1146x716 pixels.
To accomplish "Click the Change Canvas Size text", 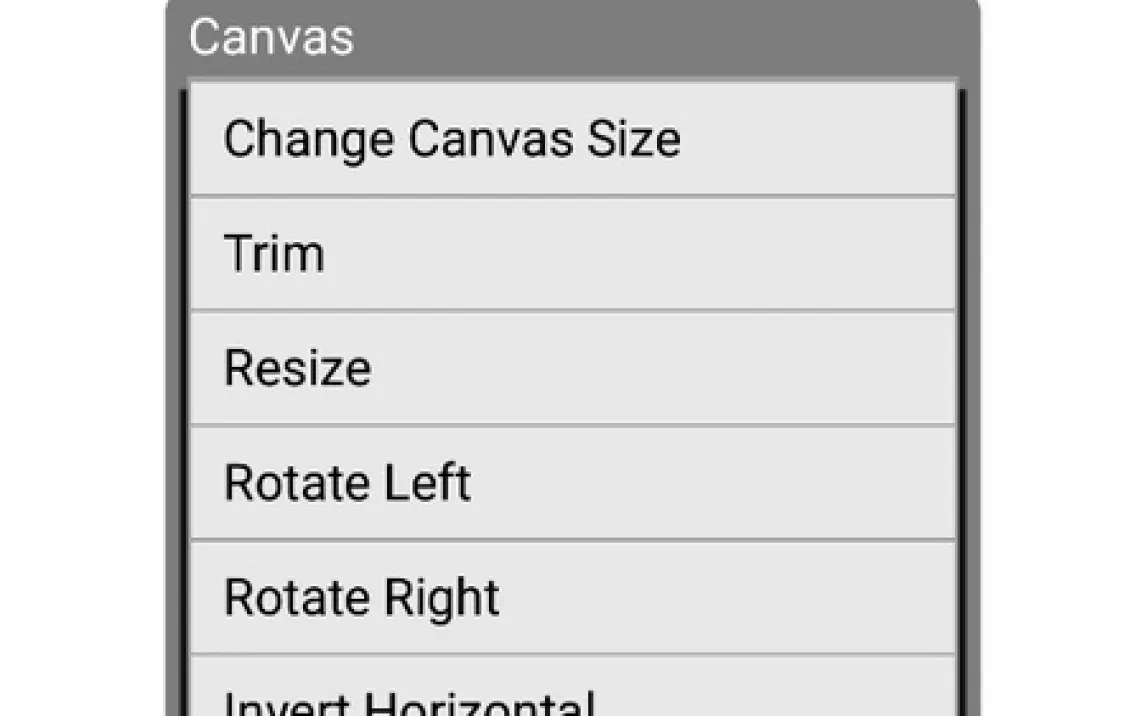I will pyautogui.click(x=452, y=140).
